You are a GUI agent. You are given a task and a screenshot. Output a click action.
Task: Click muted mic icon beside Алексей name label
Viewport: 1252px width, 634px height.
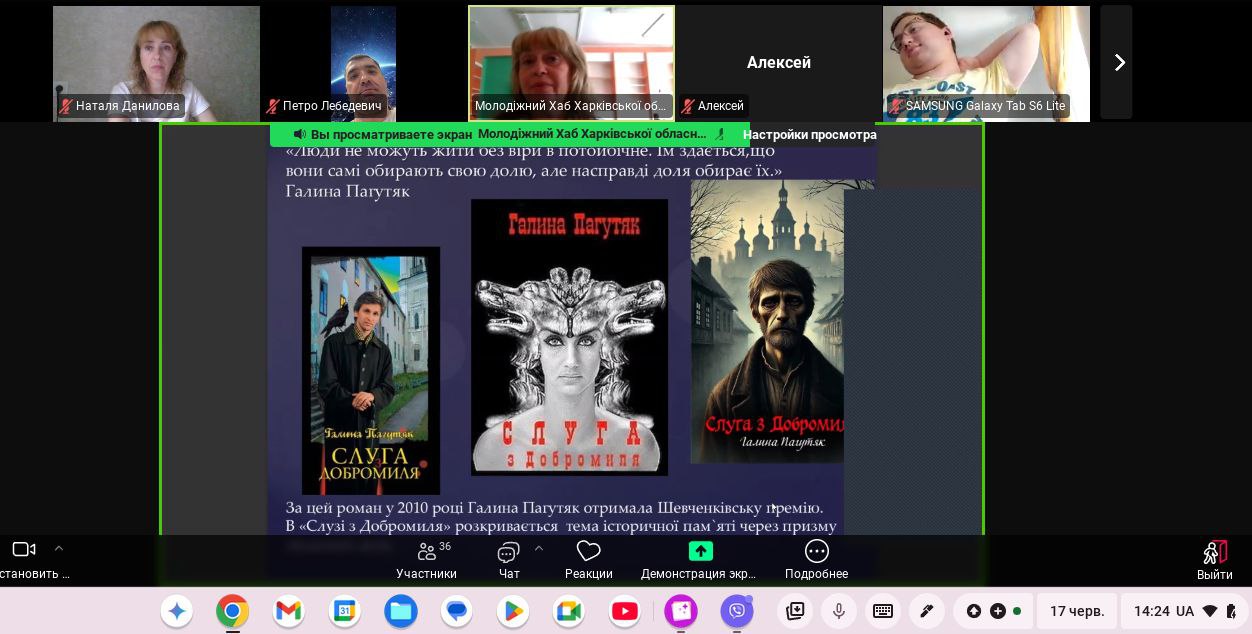[688, 106]
